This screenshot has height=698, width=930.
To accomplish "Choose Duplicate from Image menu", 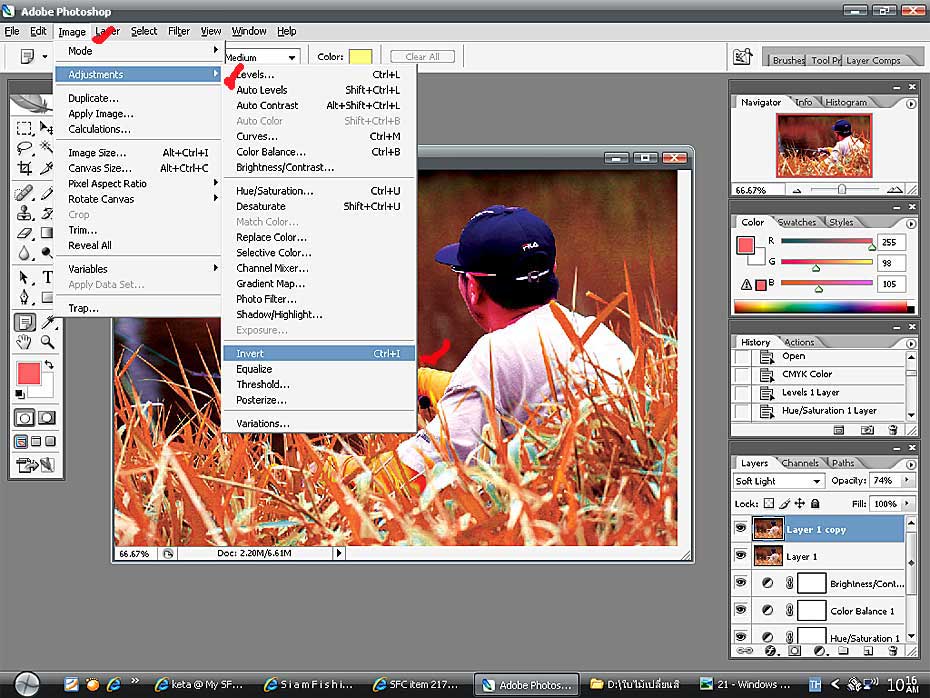I will coord(138,98).
